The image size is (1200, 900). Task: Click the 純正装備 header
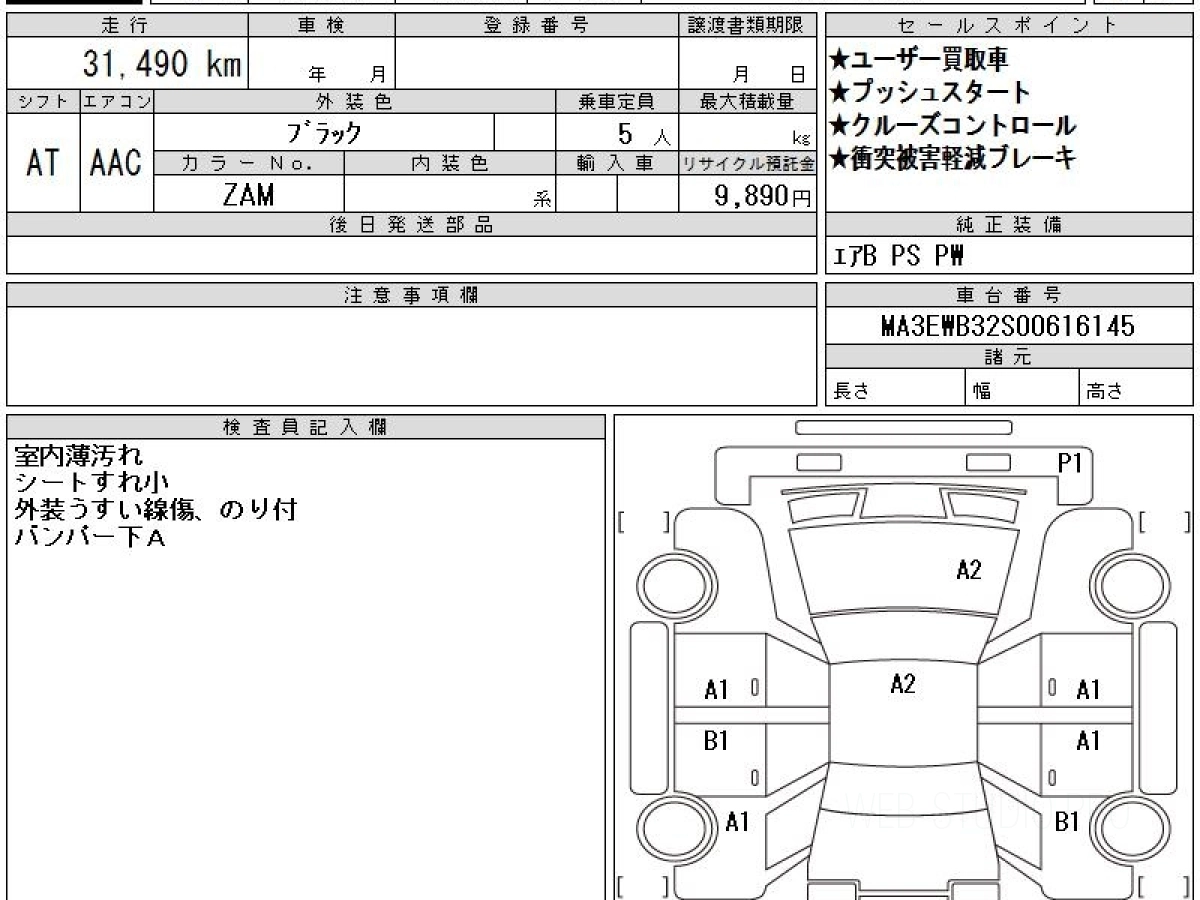click(1009, 225)
